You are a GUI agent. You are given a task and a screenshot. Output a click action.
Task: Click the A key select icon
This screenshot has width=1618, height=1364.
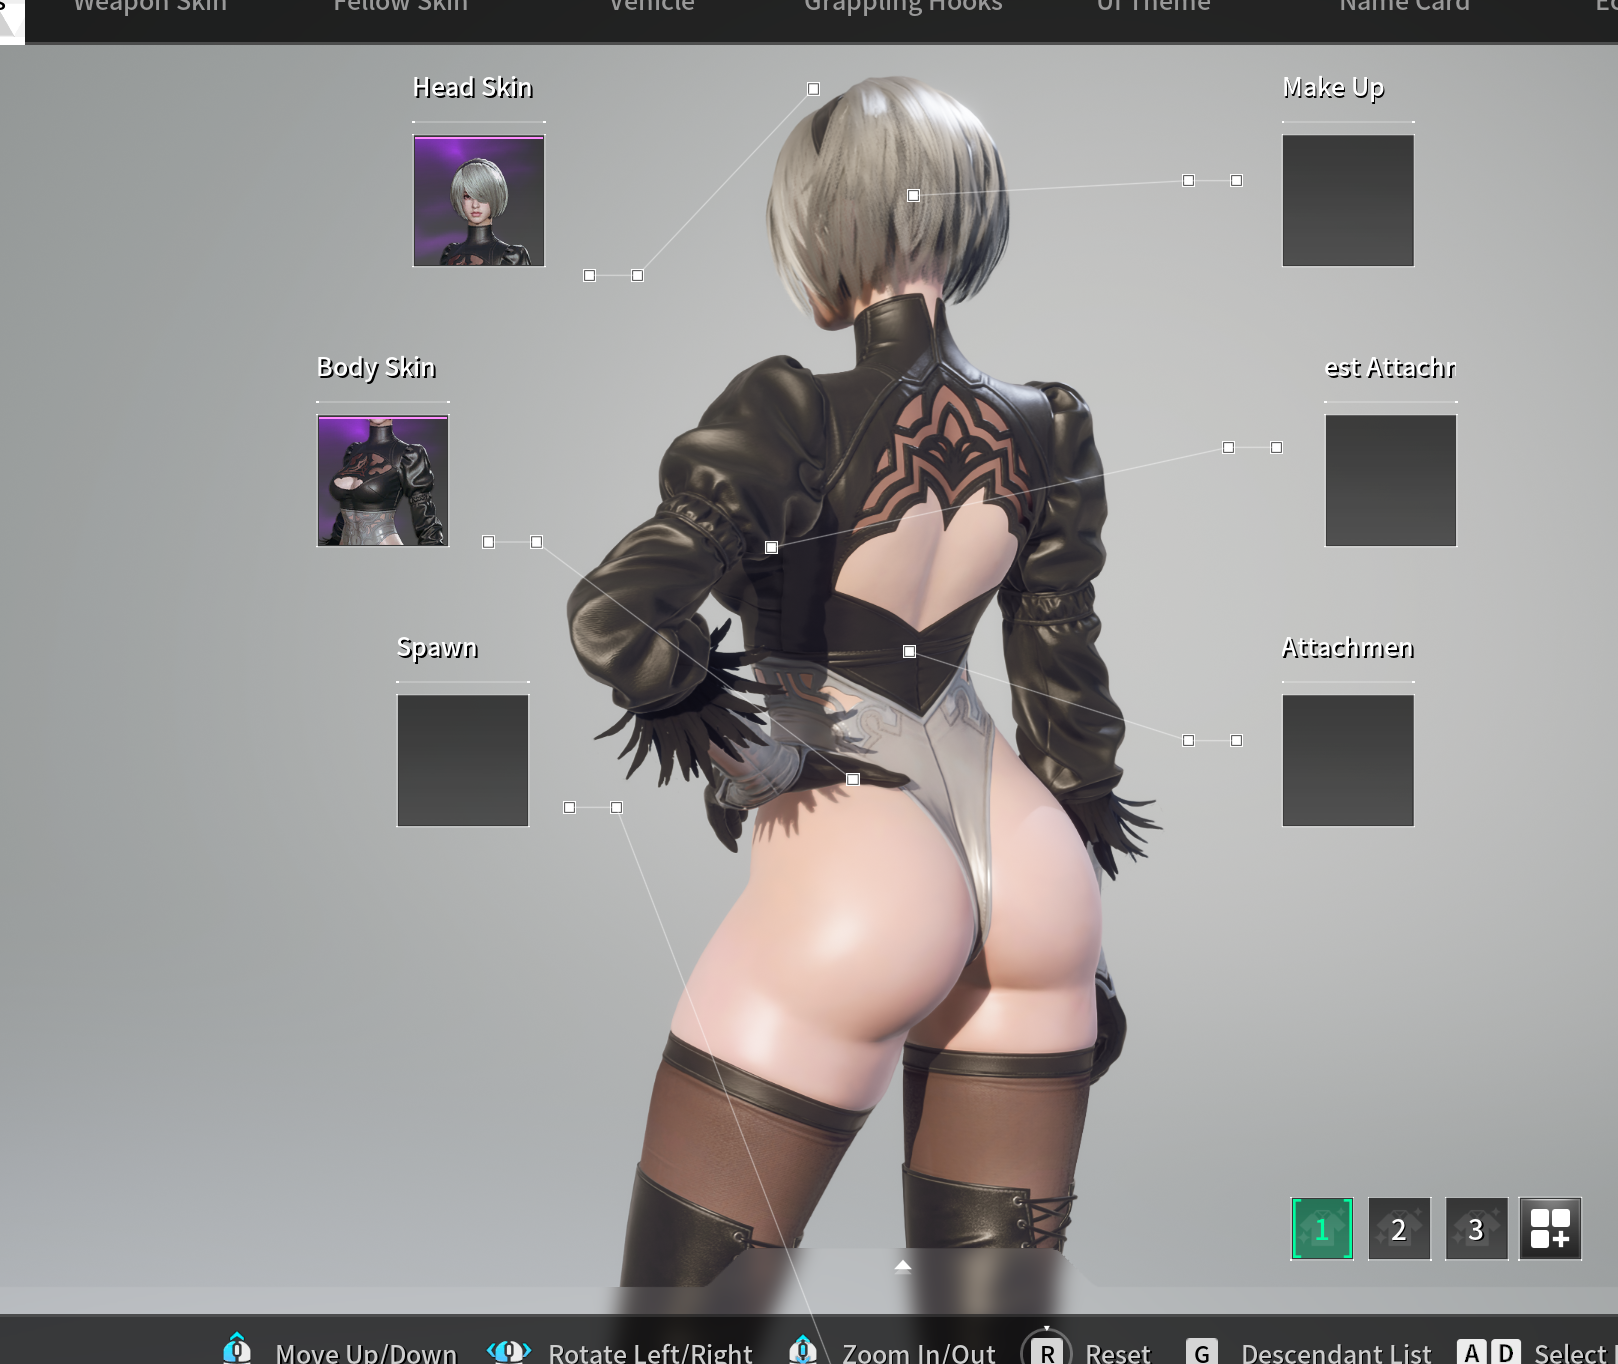pos(1472,1352)
